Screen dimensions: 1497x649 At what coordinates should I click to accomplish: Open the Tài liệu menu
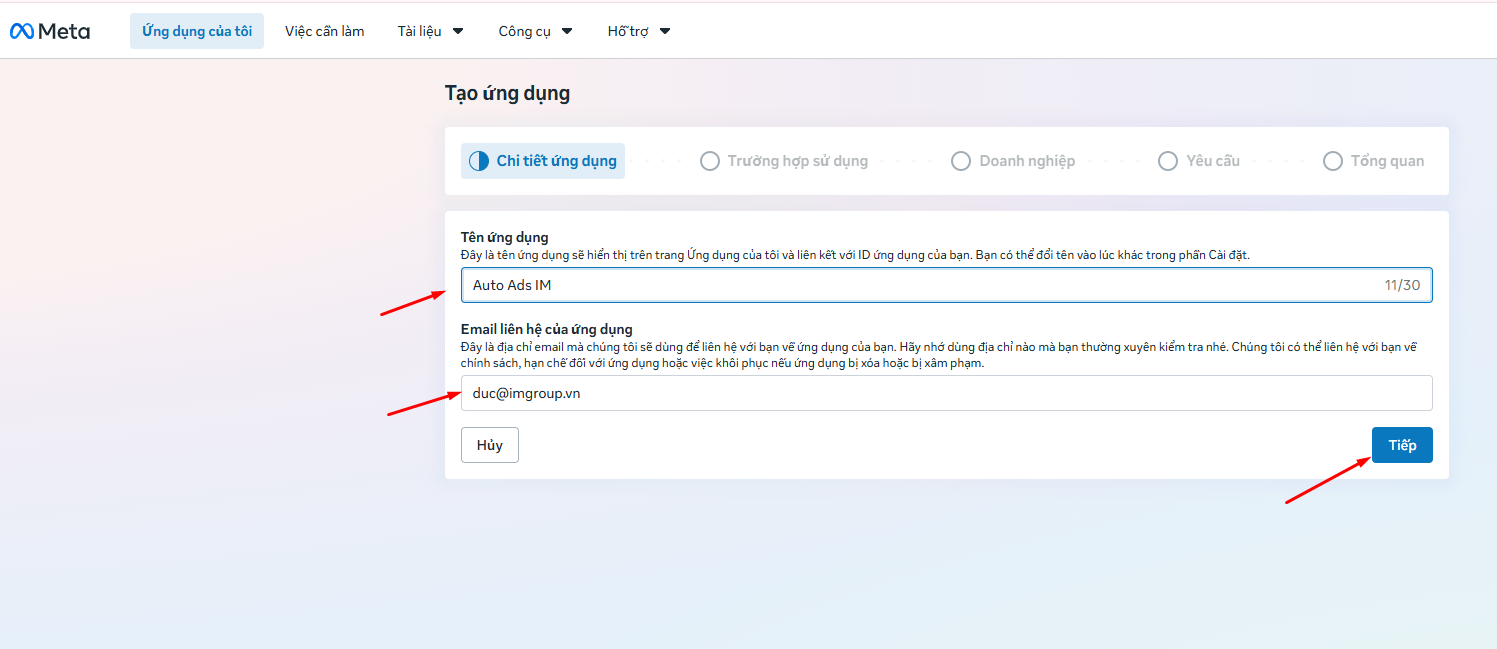(431, 31)
